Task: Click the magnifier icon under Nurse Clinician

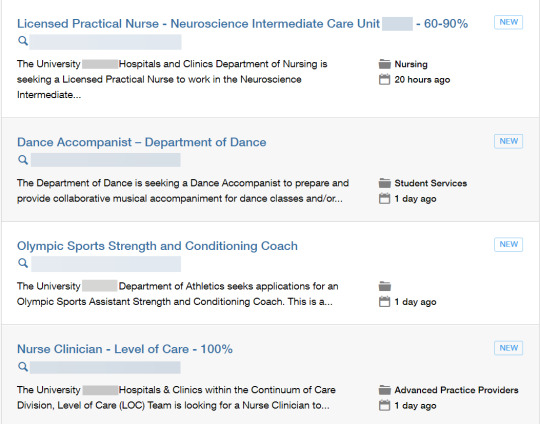Action: coord(23,367)
